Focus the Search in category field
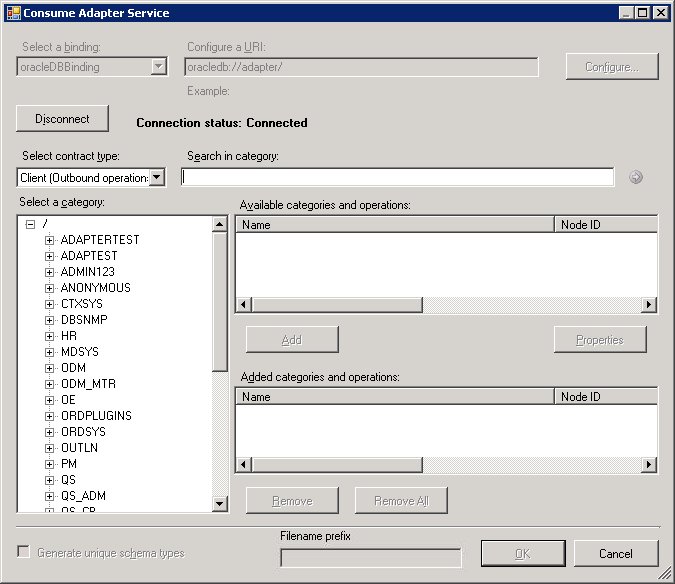 397,177
